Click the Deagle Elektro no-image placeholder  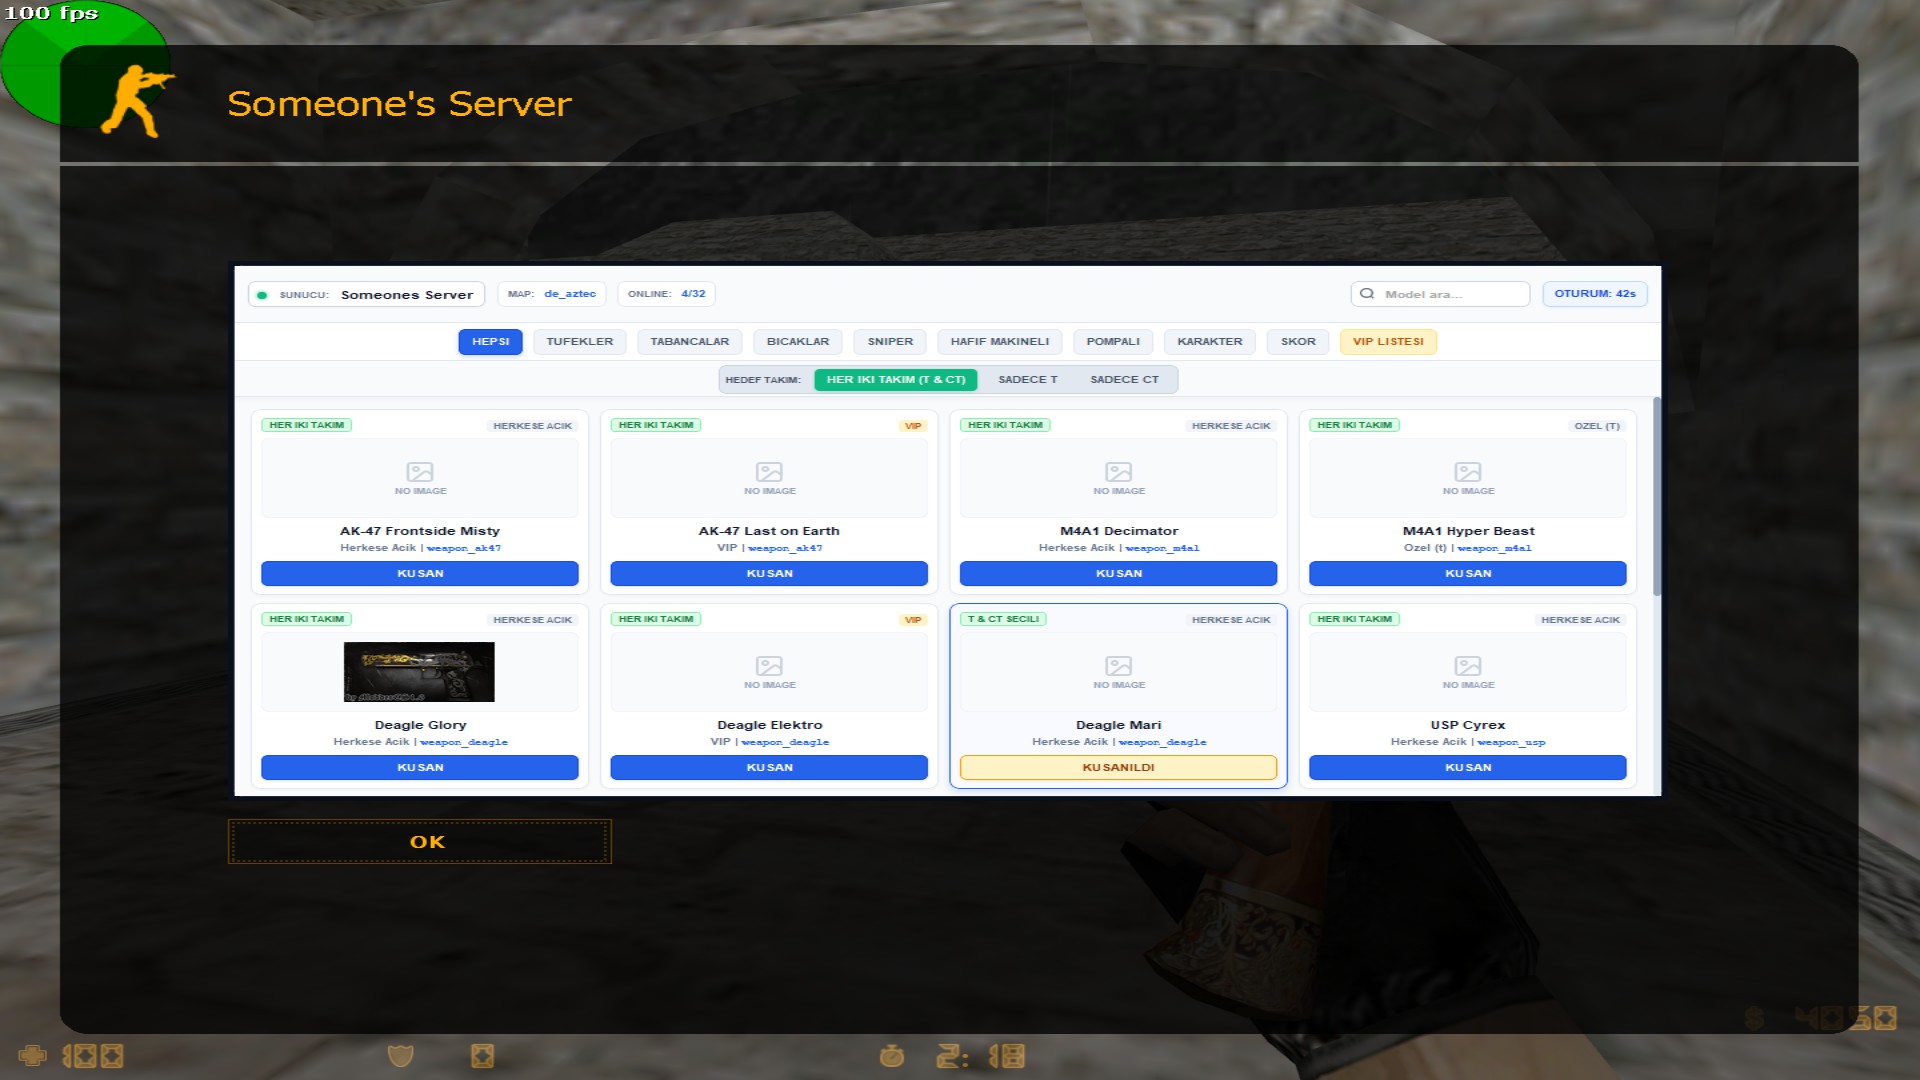[x=769, y=672]
